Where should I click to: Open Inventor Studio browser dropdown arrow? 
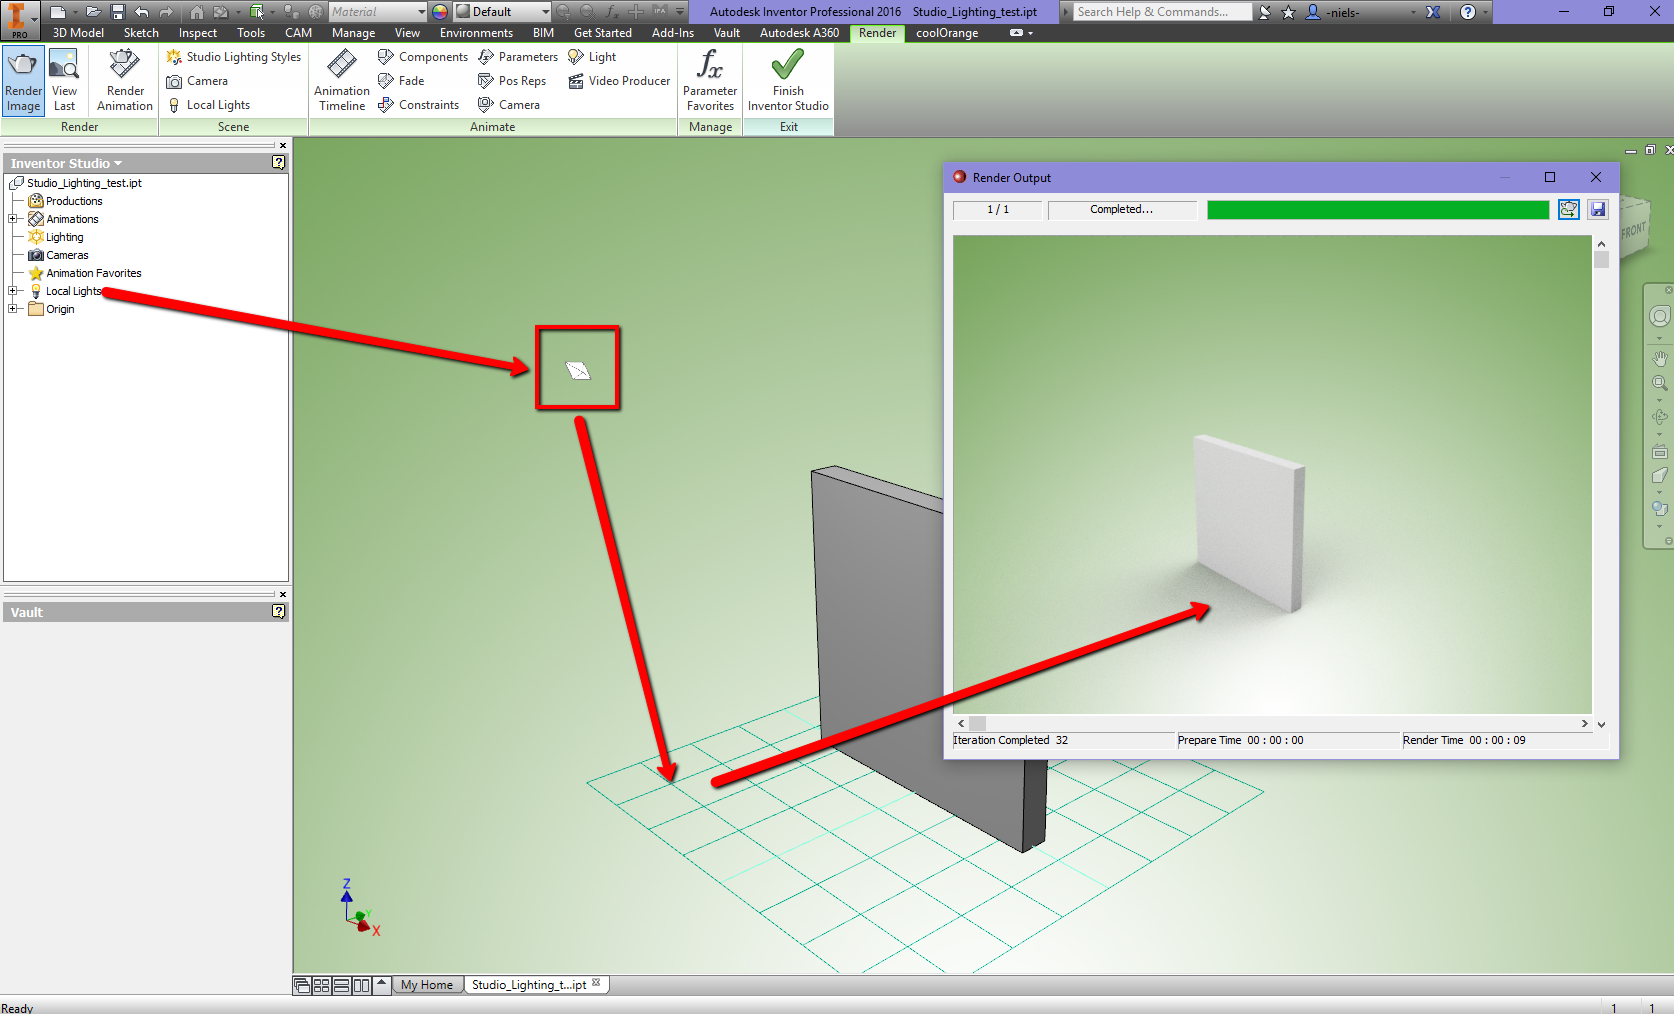pyautogui.click(x=118, y=163)
